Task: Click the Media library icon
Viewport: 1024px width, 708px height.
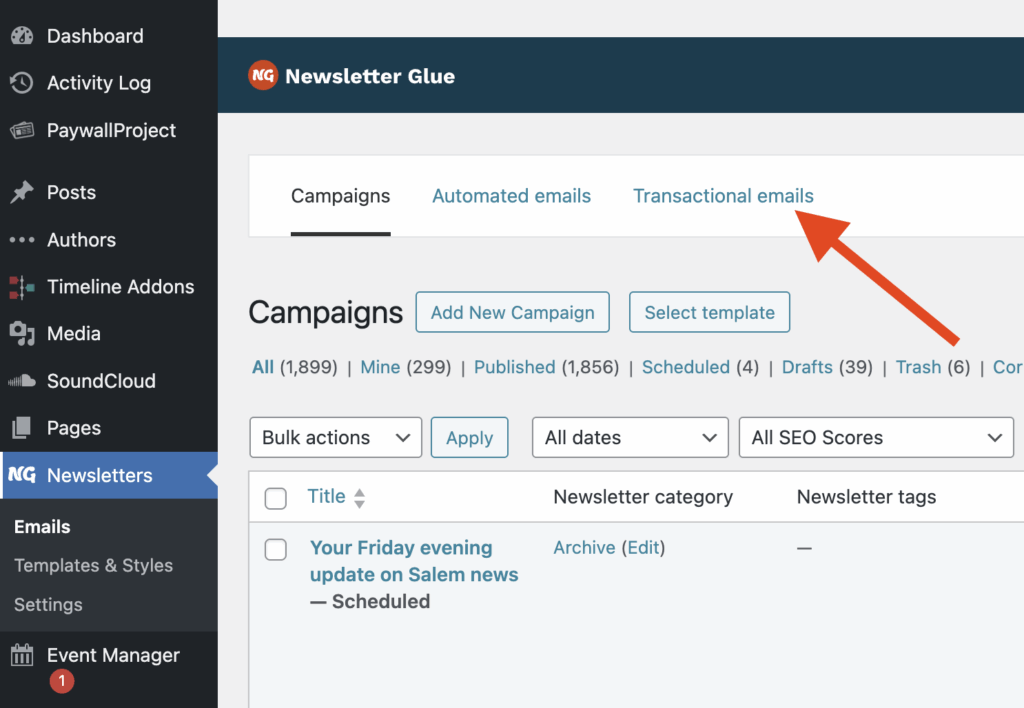Action: point(22,334)
